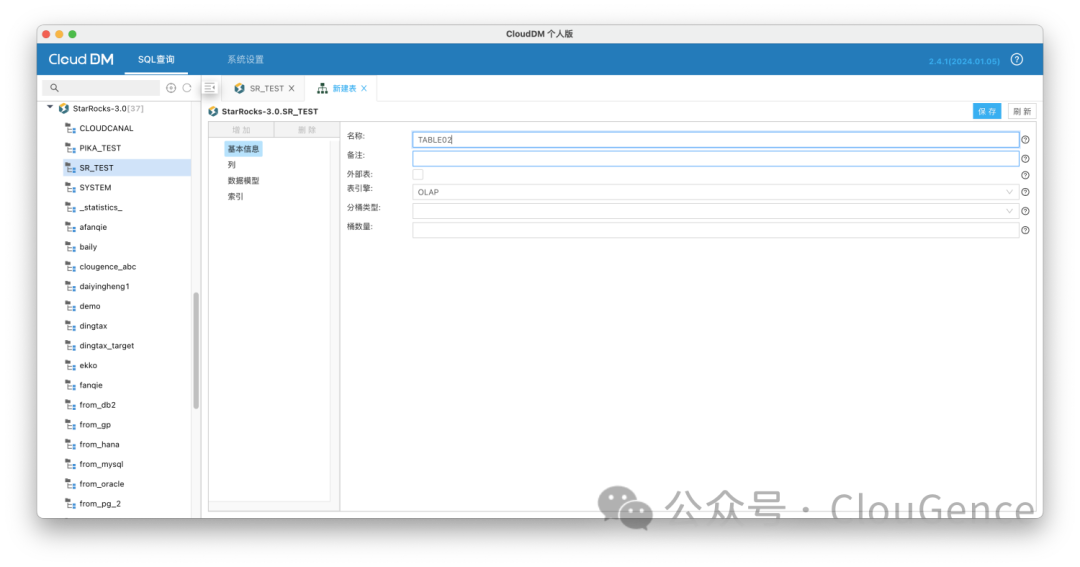Image resolution: width=1080 pixels, height=567 pixels.
Task: Select daiyingheng1 database
Action: pos(104,287)
